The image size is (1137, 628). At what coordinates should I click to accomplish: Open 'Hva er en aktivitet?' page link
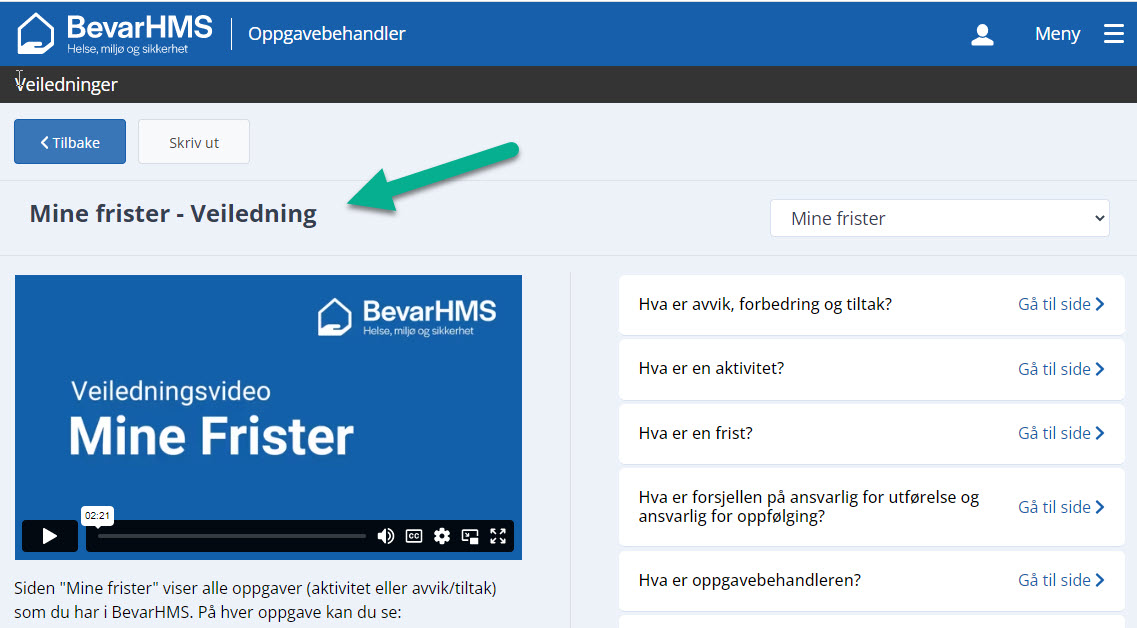(1060, 369)
